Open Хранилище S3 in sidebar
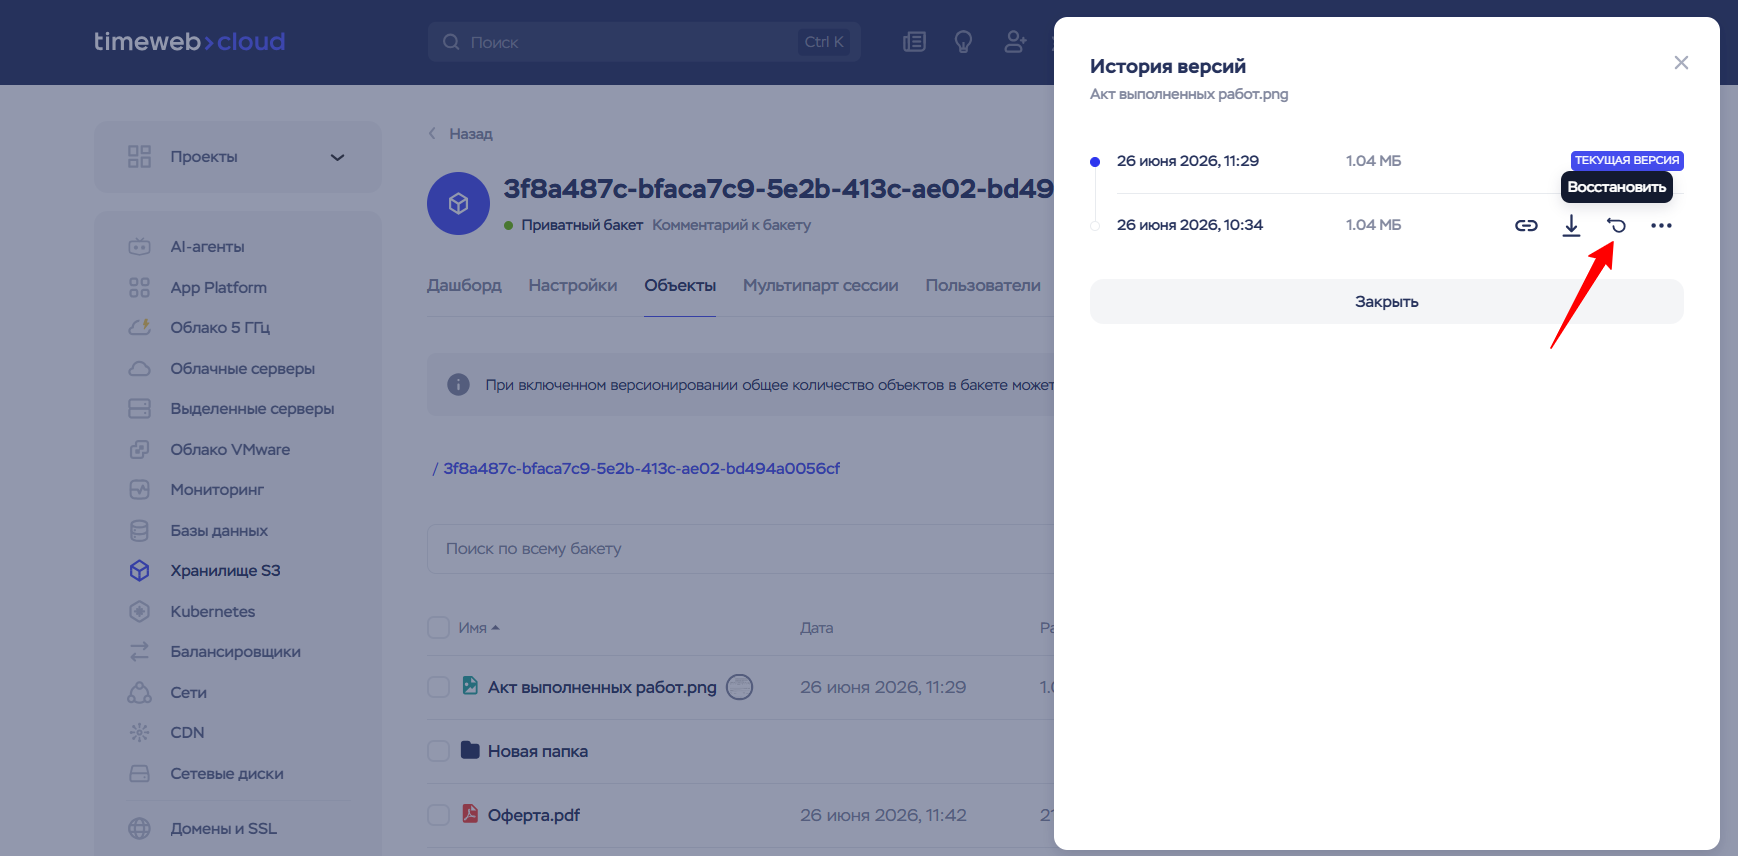The width and height of the screenshot is (1738, 856). [x=224, y=570]
